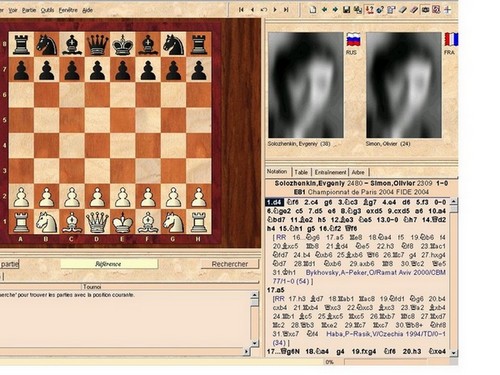This screenshot has width=500, height=375.
Task: Open the Outils menu
Action: click(47, 10)
